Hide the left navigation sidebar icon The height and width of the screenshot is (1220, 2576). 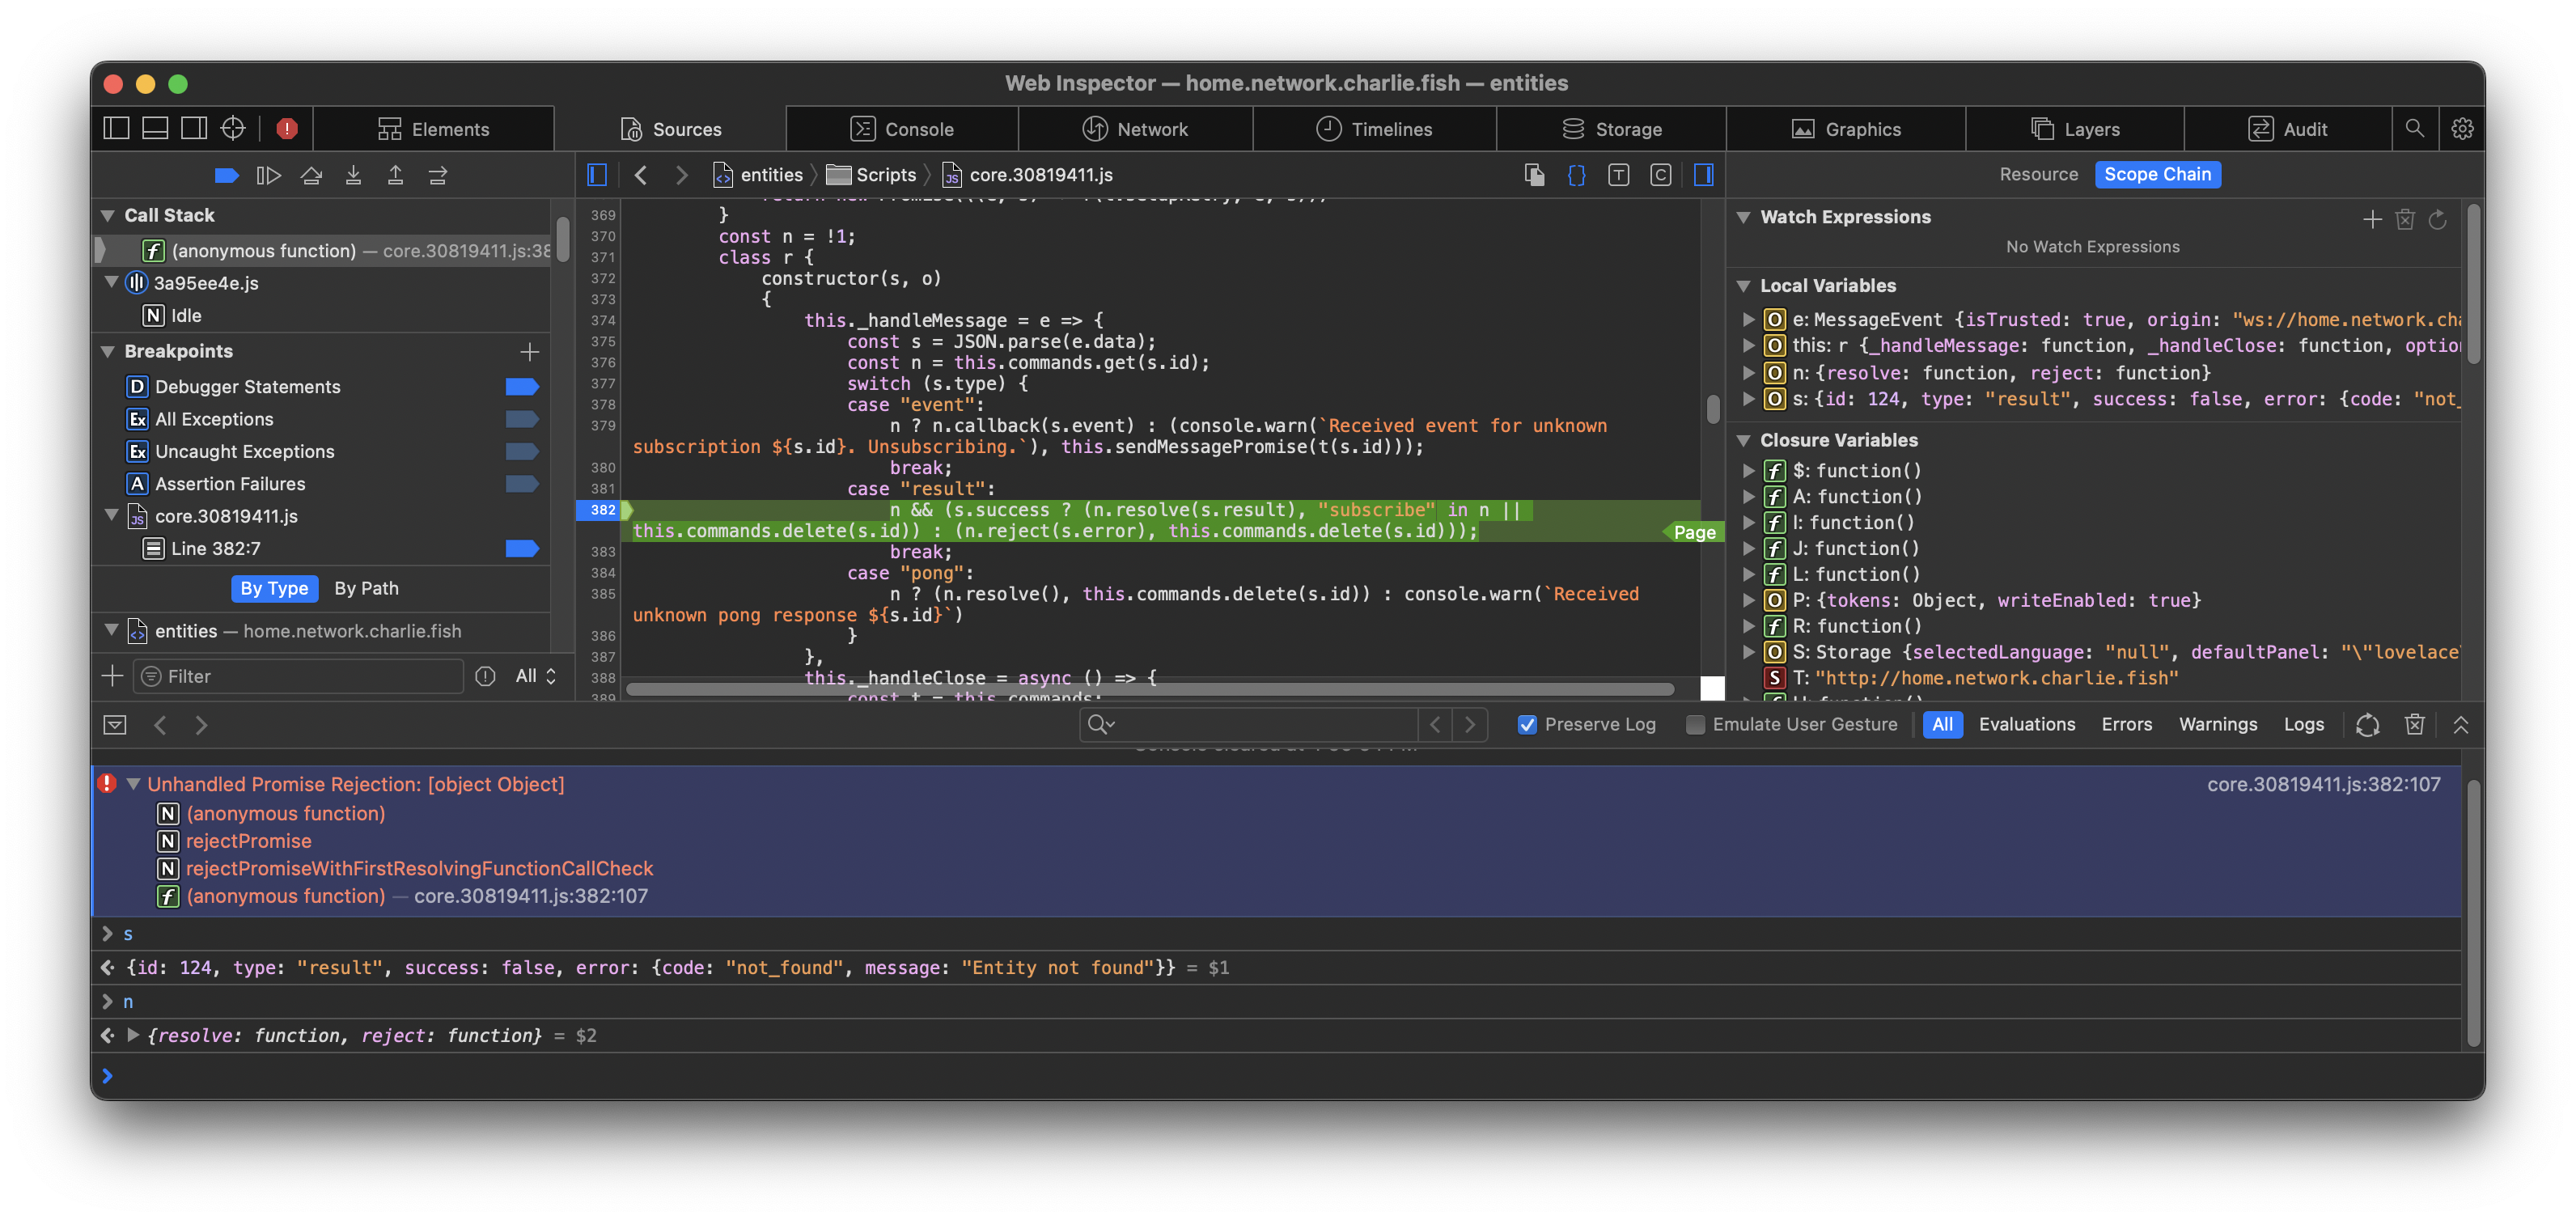coord(597,175)
